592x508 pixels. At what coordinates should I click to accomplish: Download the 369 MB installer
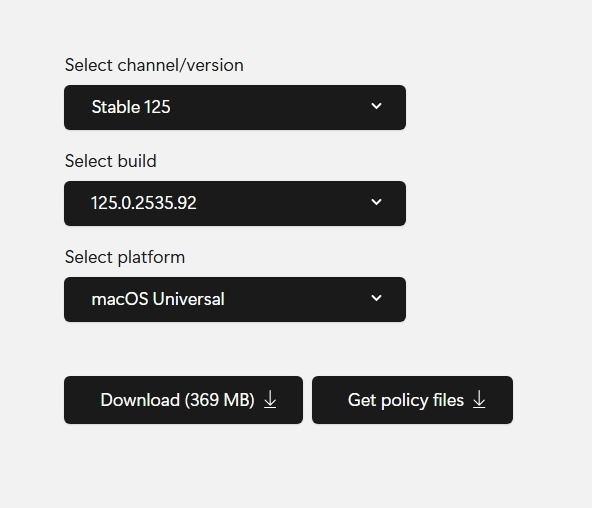[183, 400]
